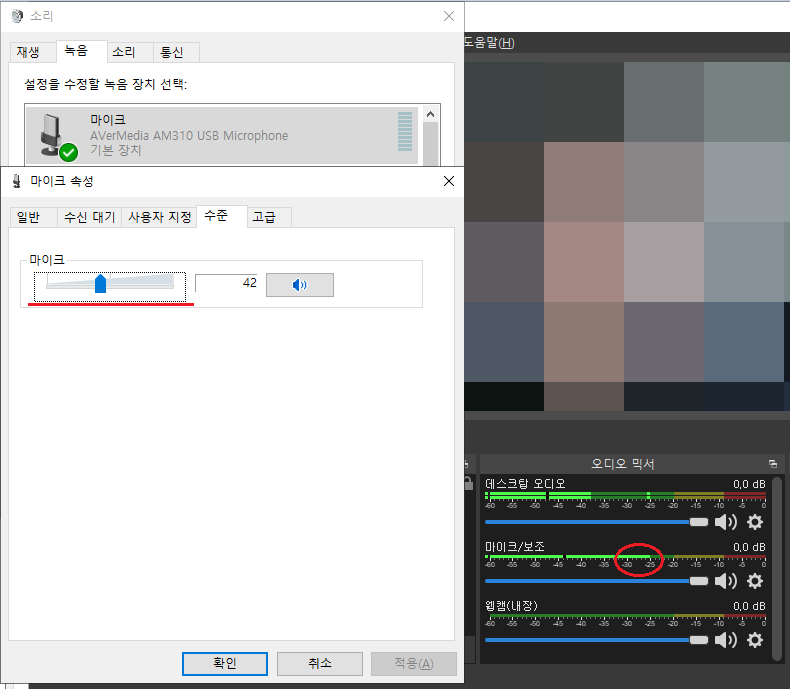790x689 pixels.
Task: Click the 마이크/보조 volume slider
Action: (x=597, y=581)
